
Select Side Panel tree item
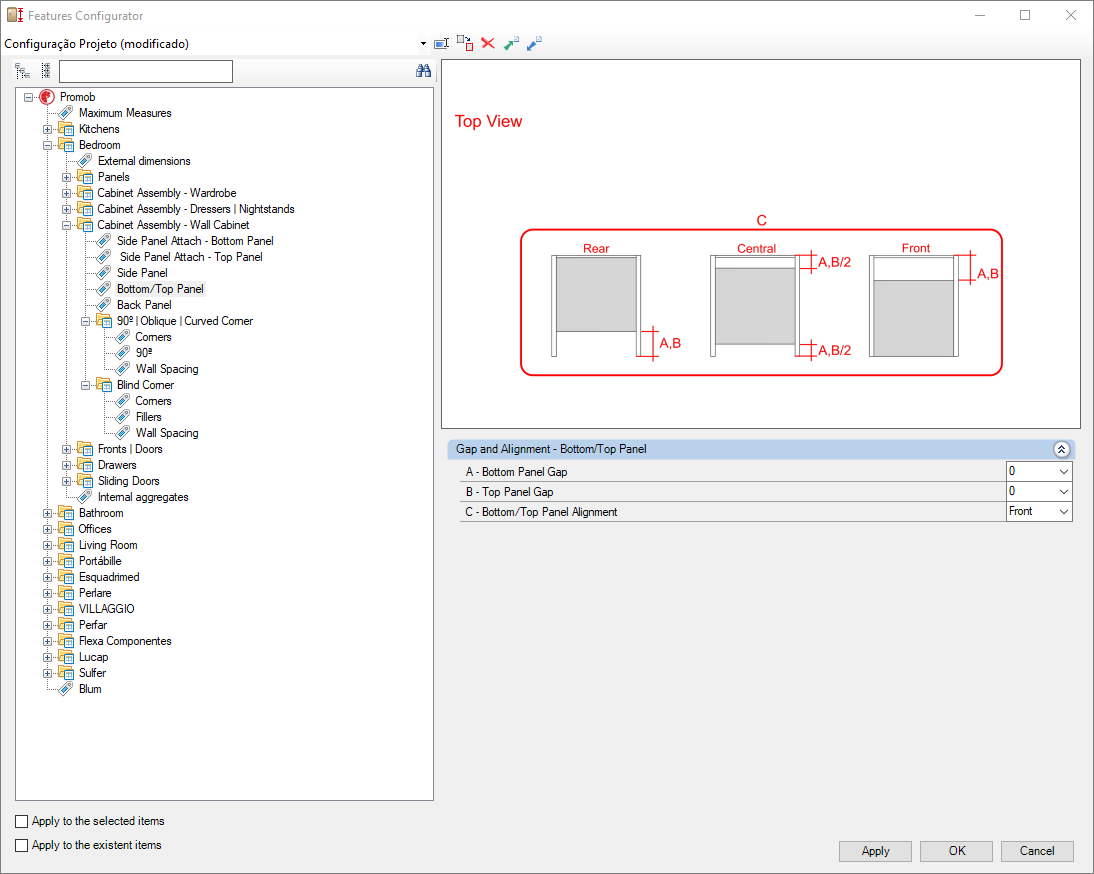coord(142,273)
